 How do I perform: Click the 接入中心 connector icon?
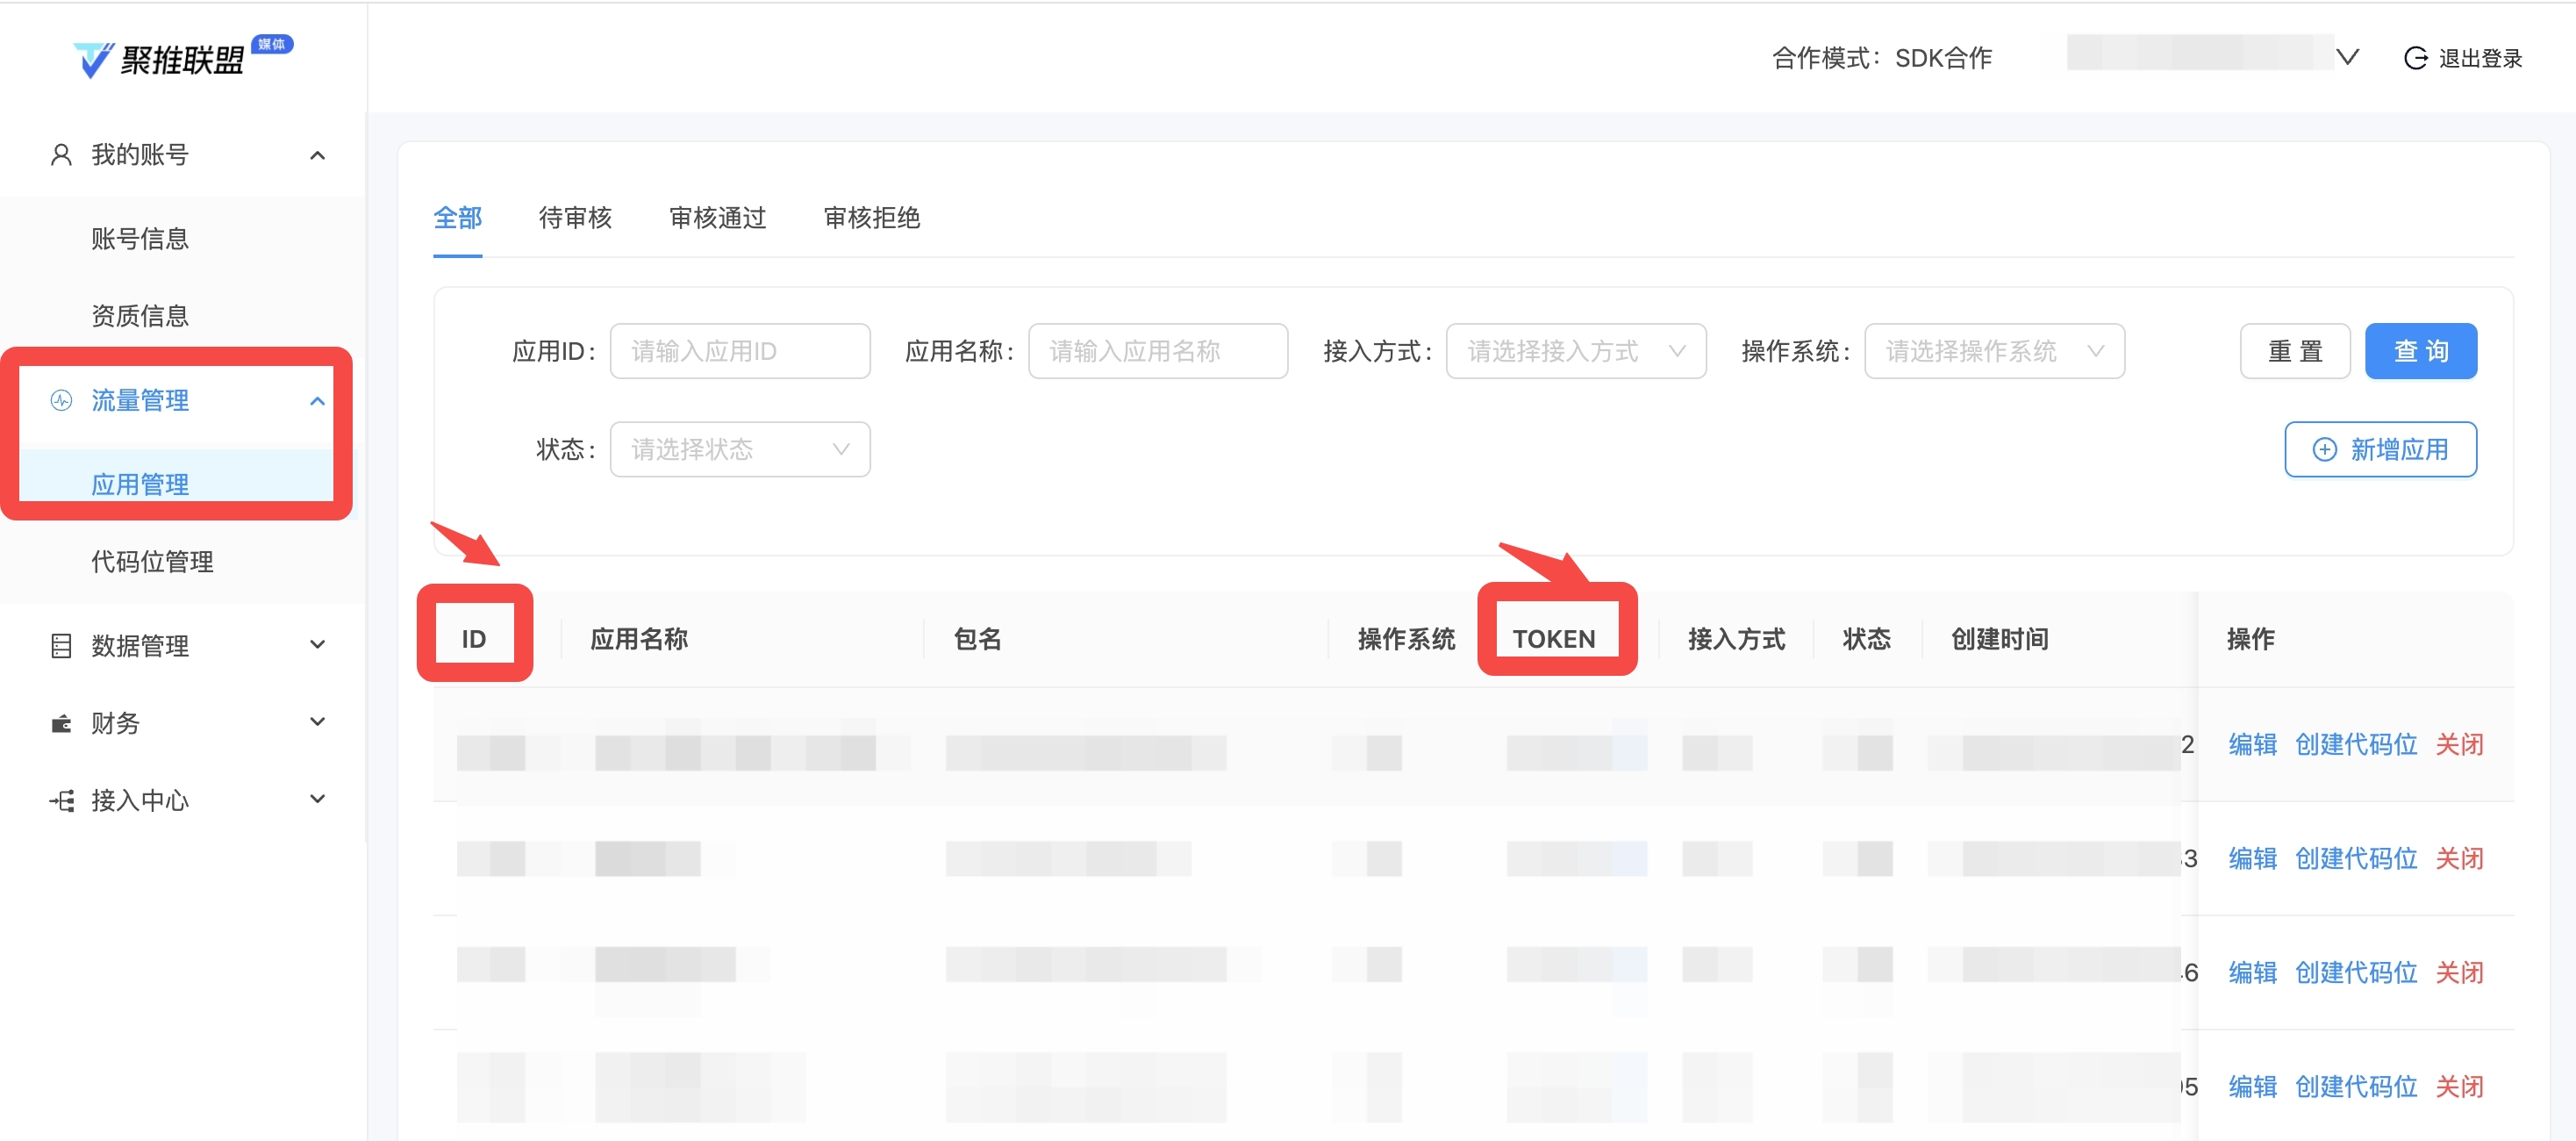click(61, 800)
